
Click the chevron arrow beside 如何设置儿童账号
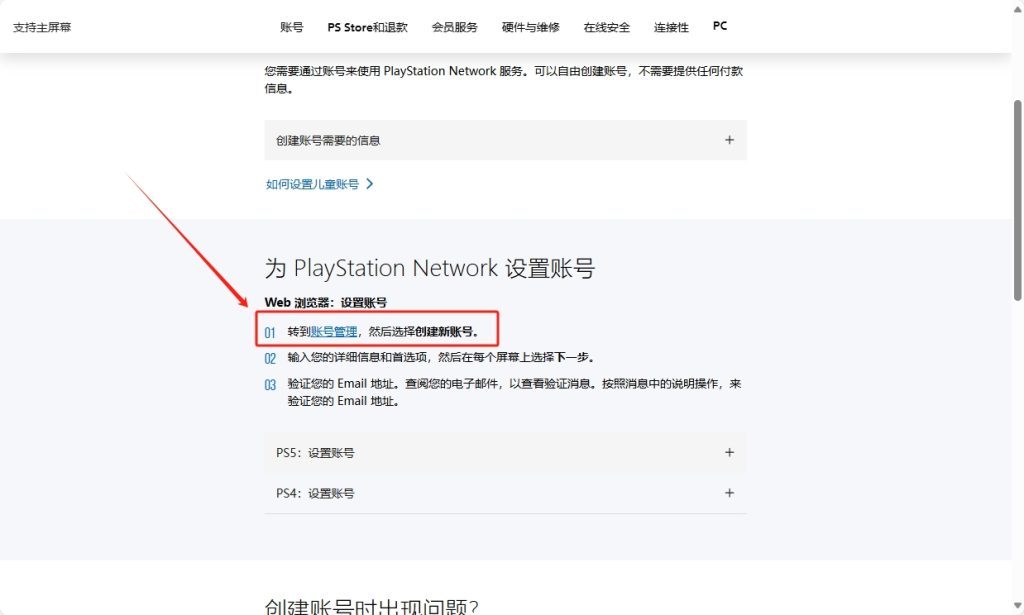tap(368, 184)
